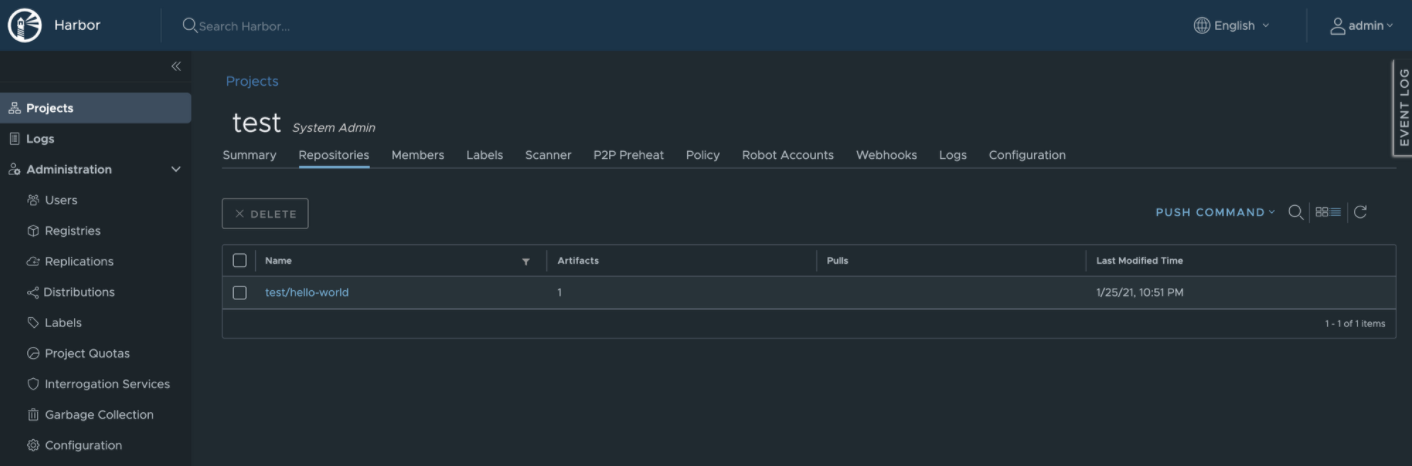Image resolution: width=1412 pixels, height=466 pixels.
Task: Click the Distributions share icon
Action: (33, 292)
